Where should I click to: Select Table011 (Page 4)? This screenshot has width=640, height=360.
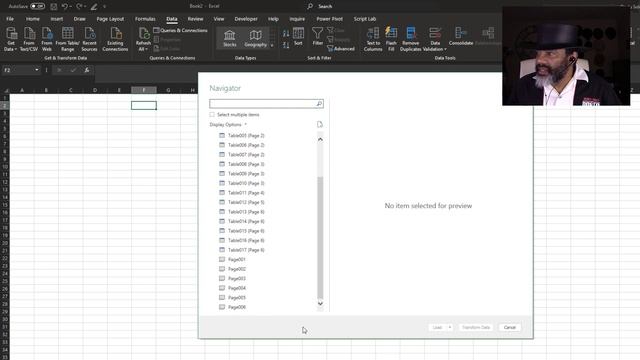[x=246, y=193]
